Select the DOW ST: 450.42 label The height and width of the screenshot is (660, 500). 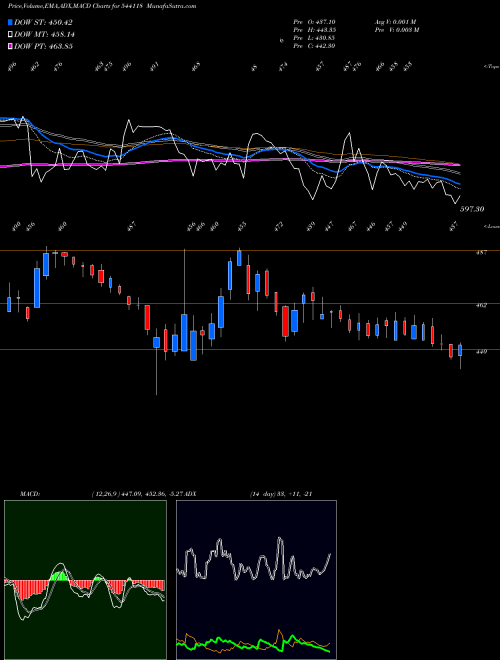click(43, 22)
